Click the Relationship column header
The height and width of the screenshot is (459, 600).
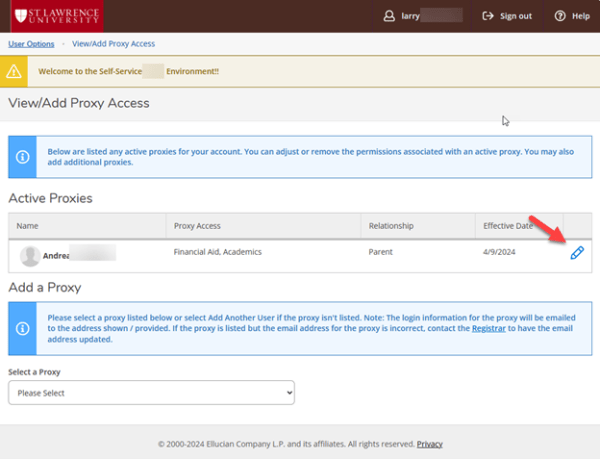(391, 226)
